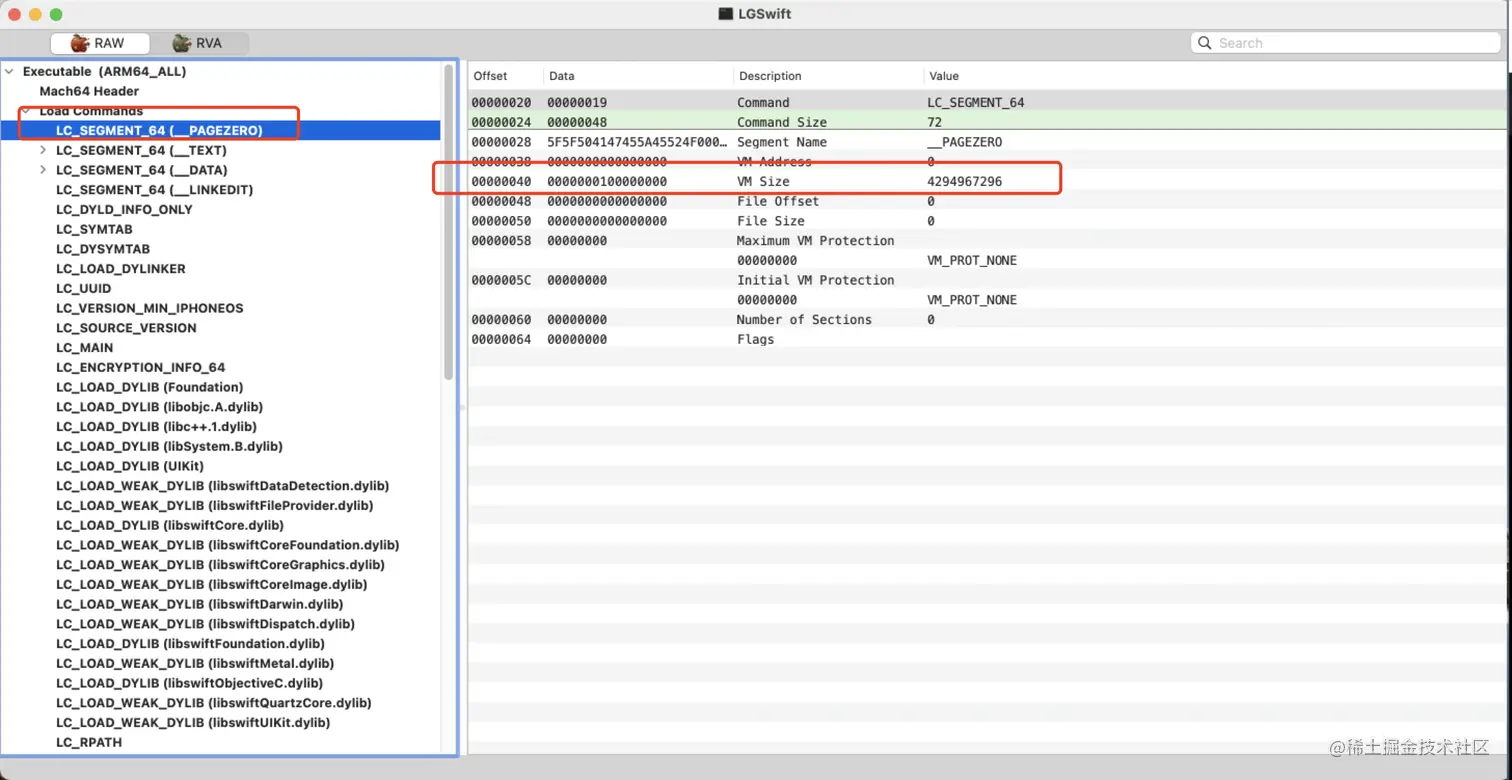The image size is (1512, 780).
Task: Select LC_SEGMENT_64 (__TEXT) row
Action: click(x=221, y=150)
